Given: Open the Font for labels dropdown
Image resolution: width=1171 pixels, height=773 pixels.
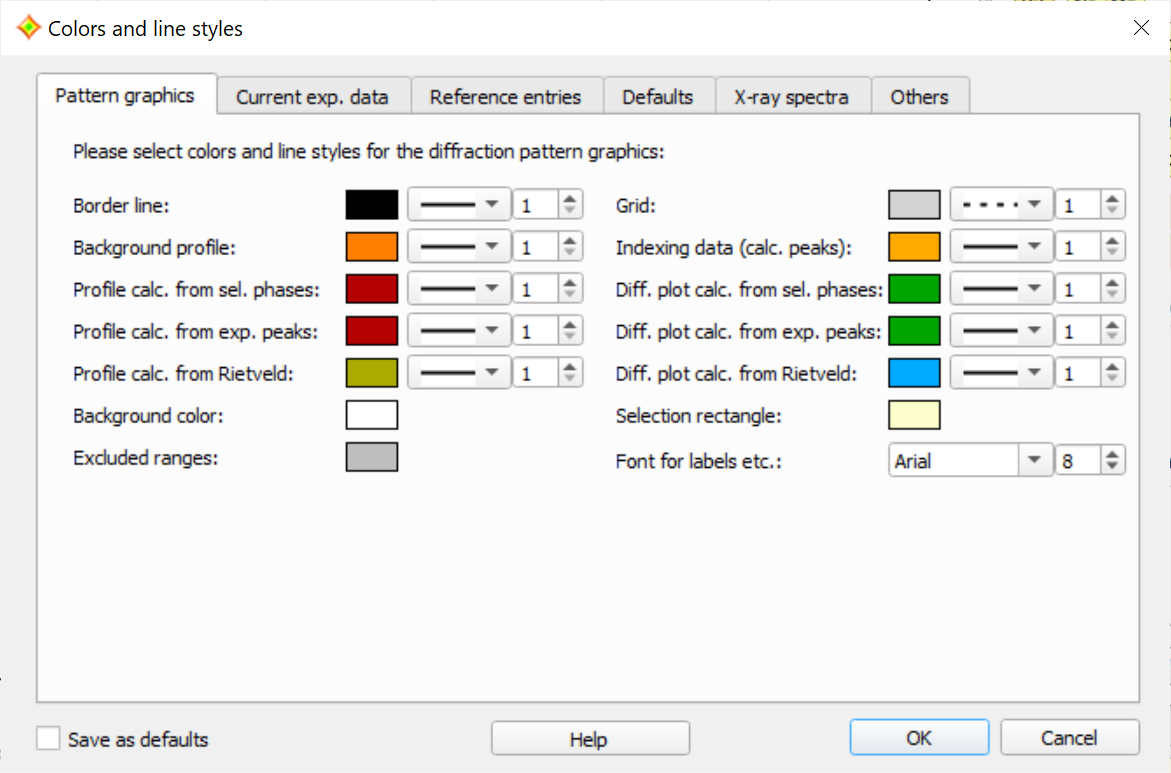Looking at the screenshot, I should (969, 461).
